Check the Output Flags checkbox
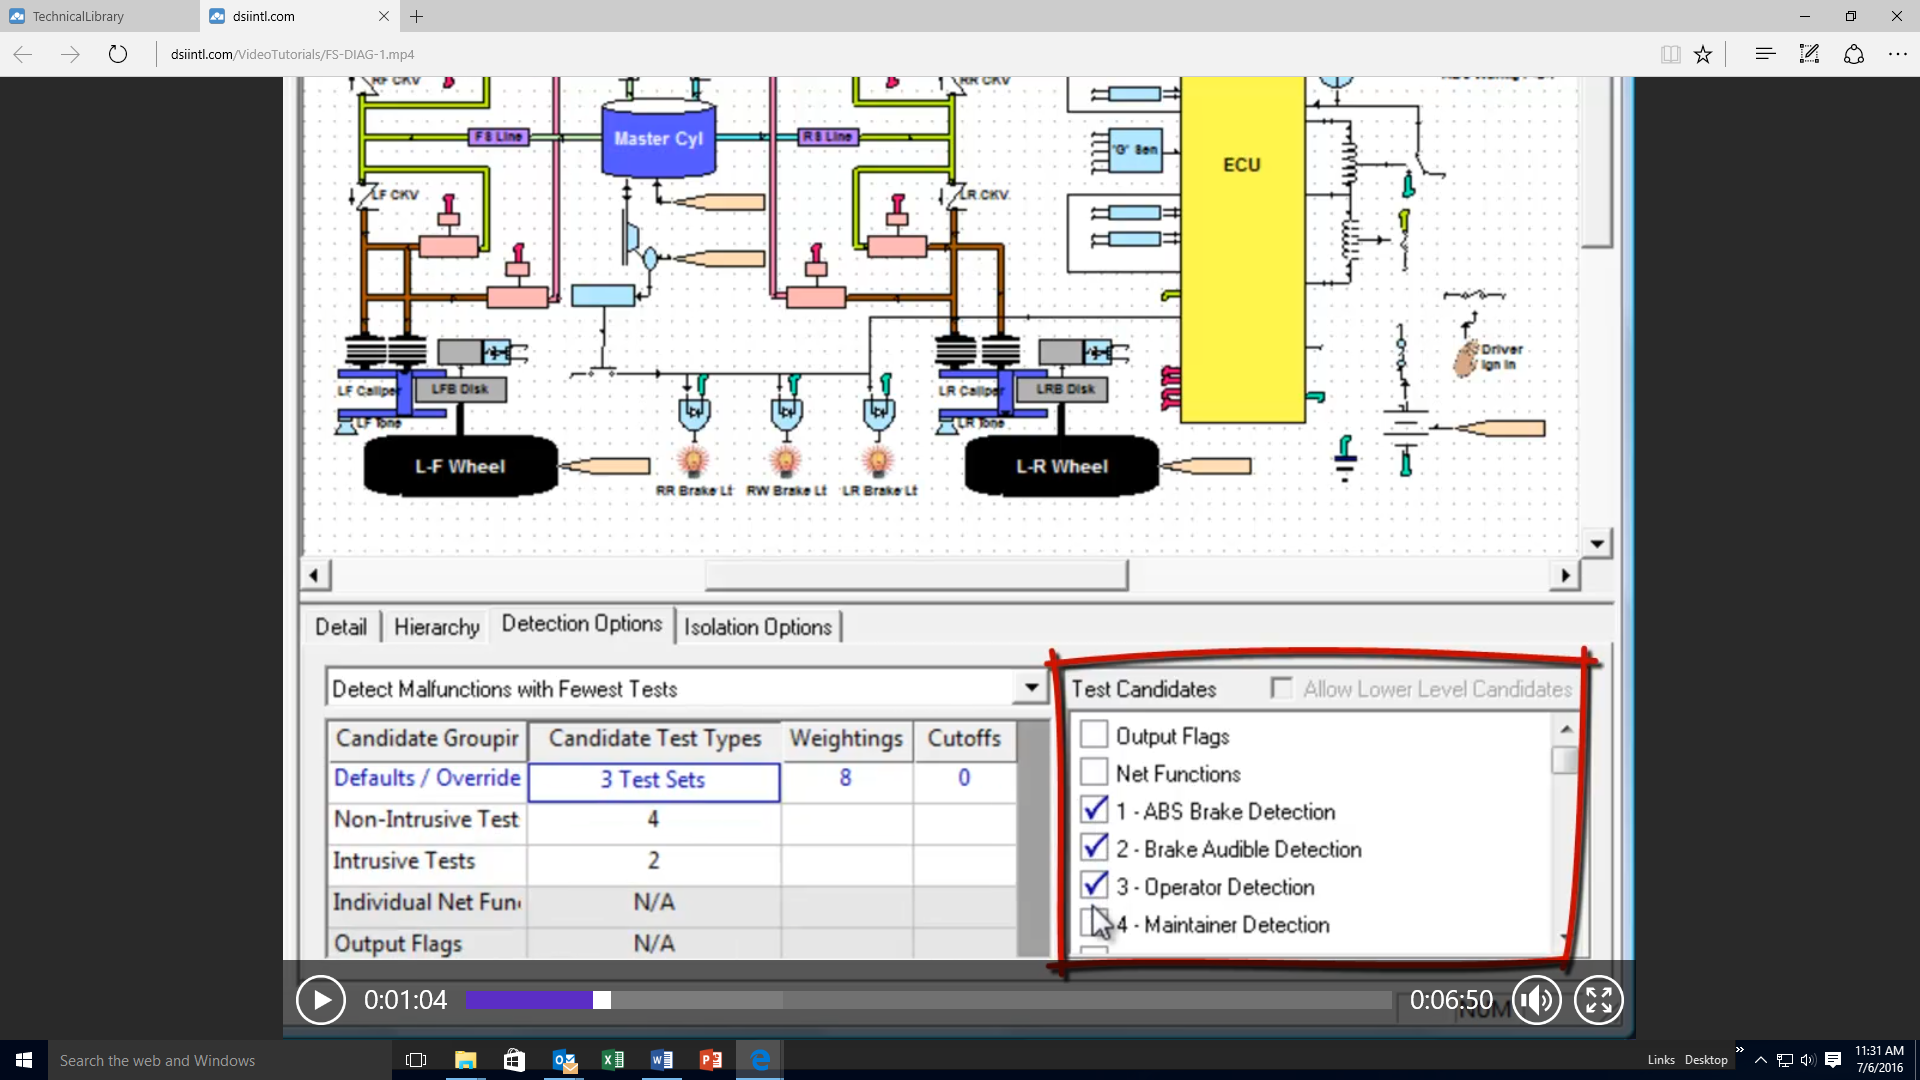1920x1080 pixels. 1094,735
